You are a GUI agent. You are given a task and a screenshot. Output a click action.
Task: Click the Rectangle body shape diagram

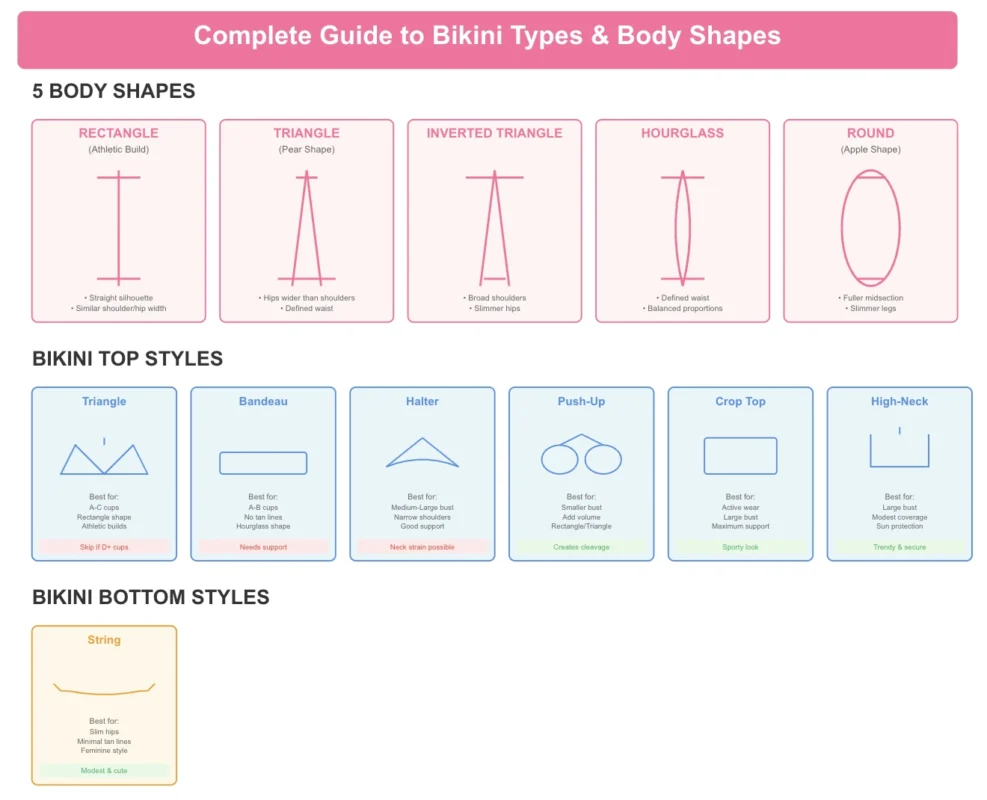click(118, 228)
